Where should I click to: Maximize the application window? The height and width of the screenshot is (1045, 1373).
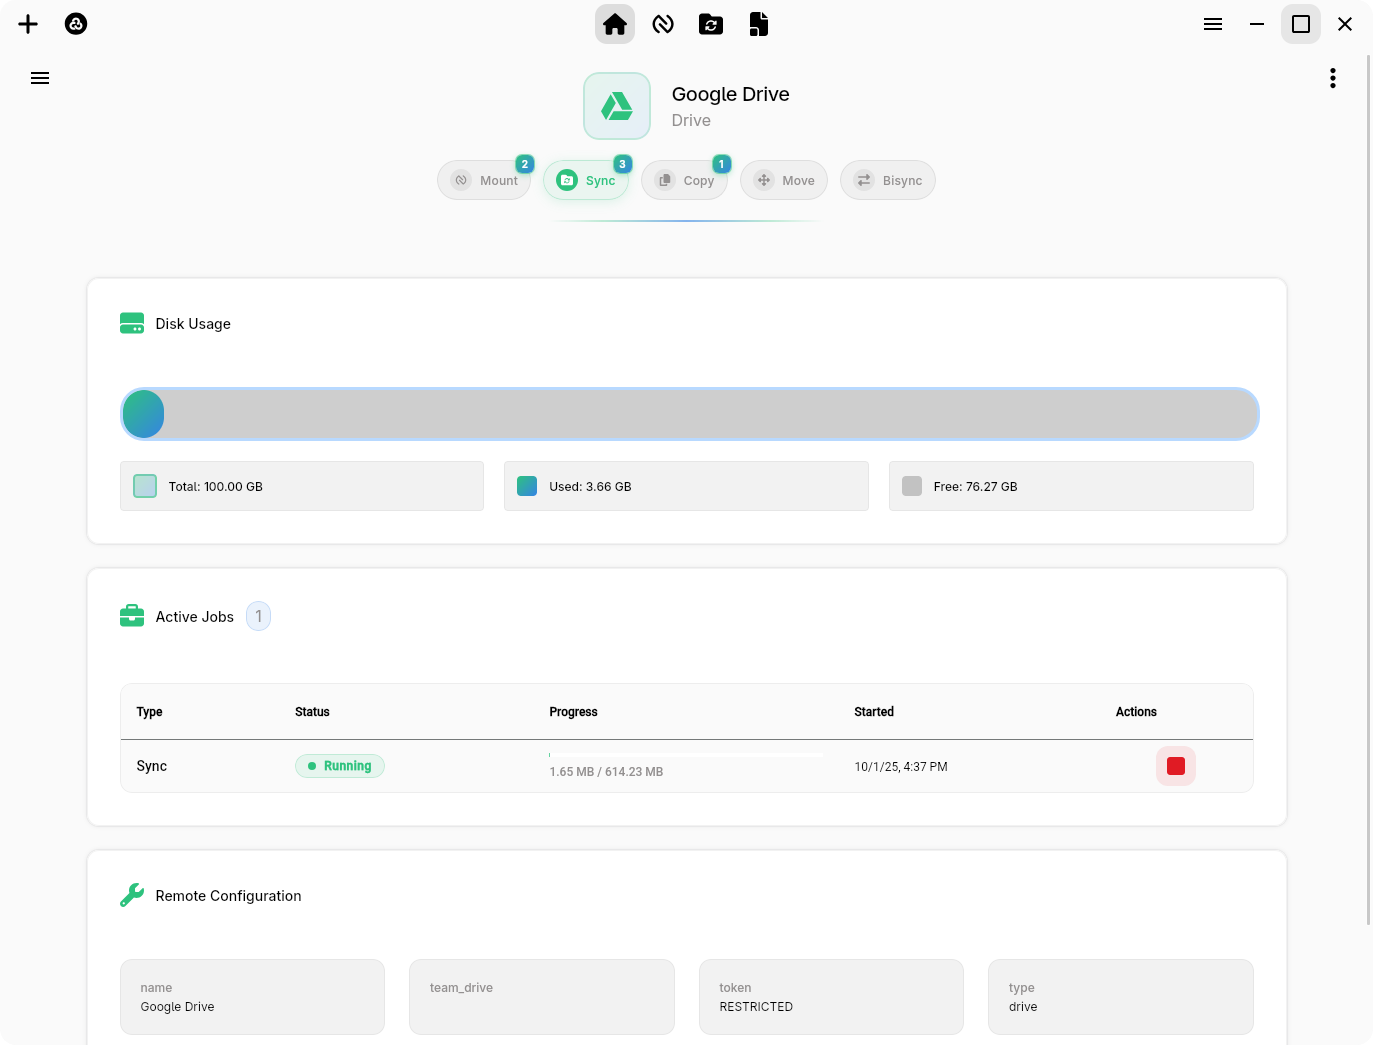coord(1301,24)
